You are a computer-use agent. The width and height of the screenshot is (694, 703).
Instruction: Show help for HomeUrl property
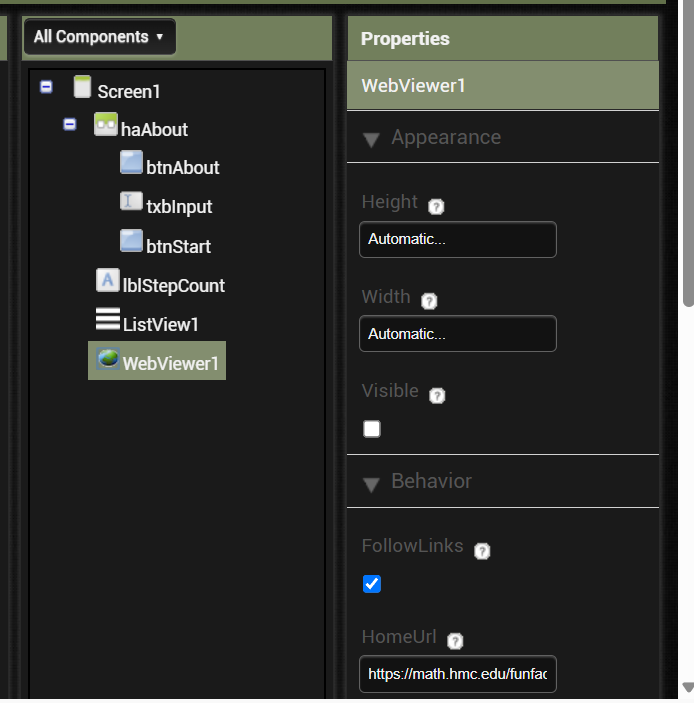455,641
